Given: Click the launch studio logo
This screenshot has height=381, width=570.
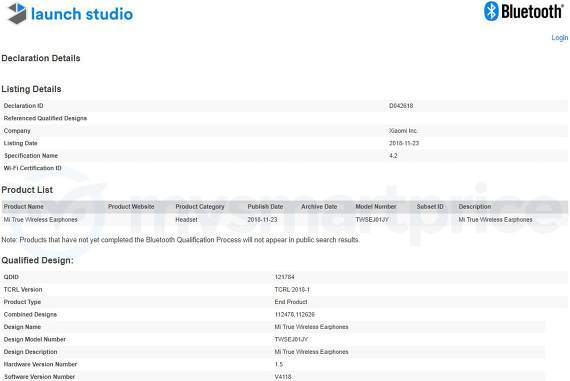Looking at the screenshot, I should pos(71,14).
